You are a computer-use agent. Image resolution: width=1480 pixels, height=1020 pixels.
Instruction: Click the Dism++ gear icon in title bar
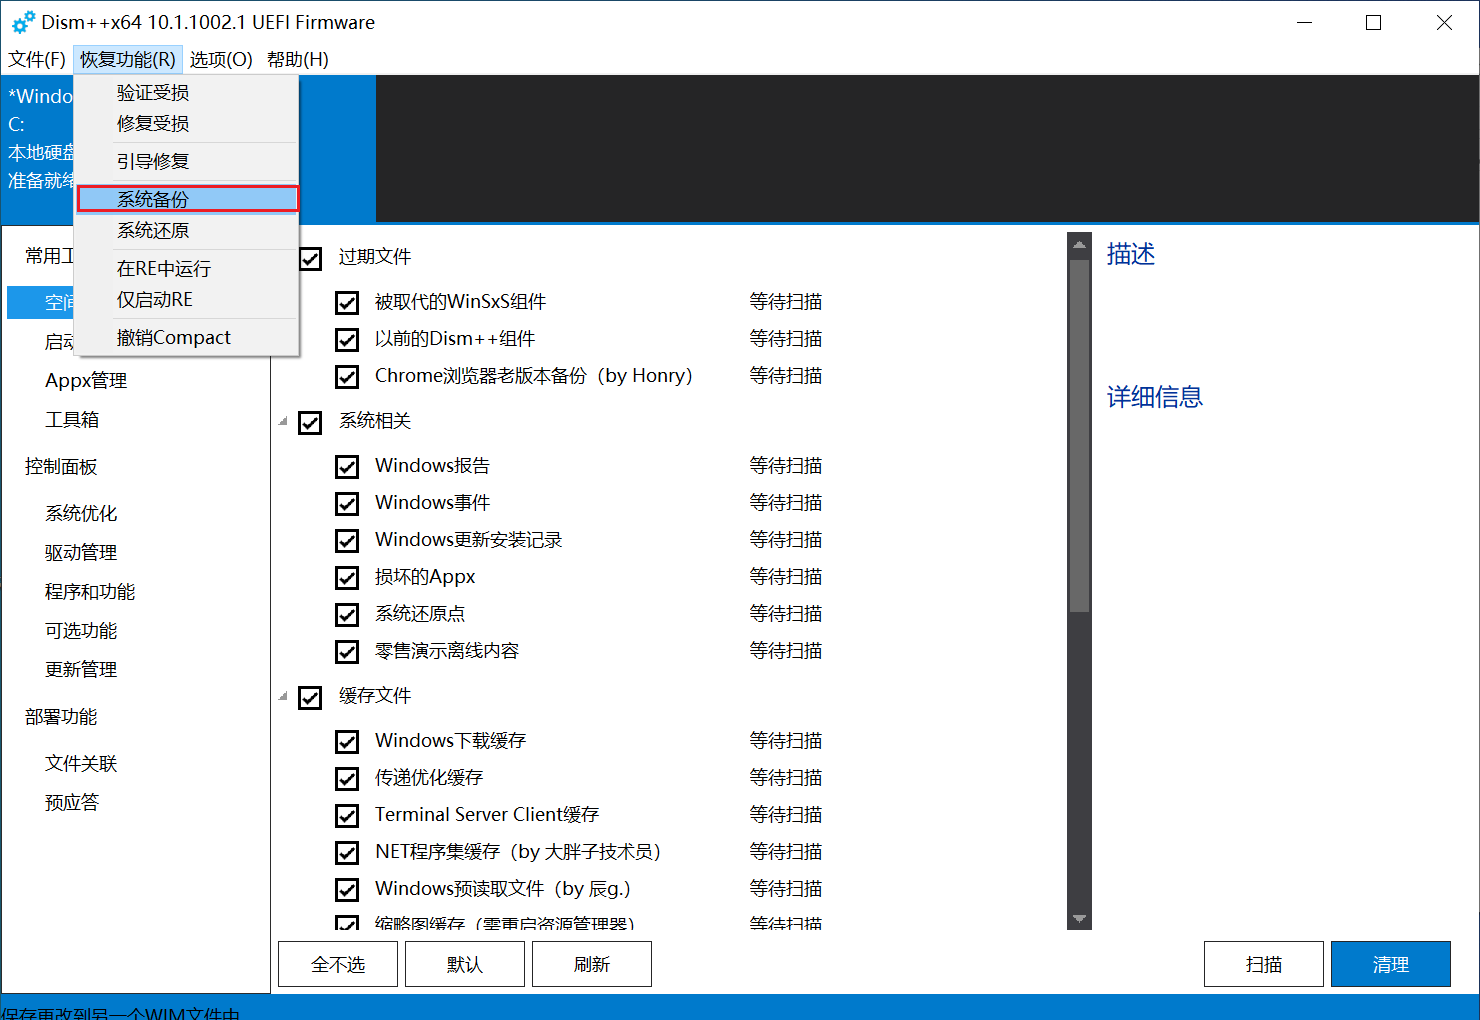(23, 22)
